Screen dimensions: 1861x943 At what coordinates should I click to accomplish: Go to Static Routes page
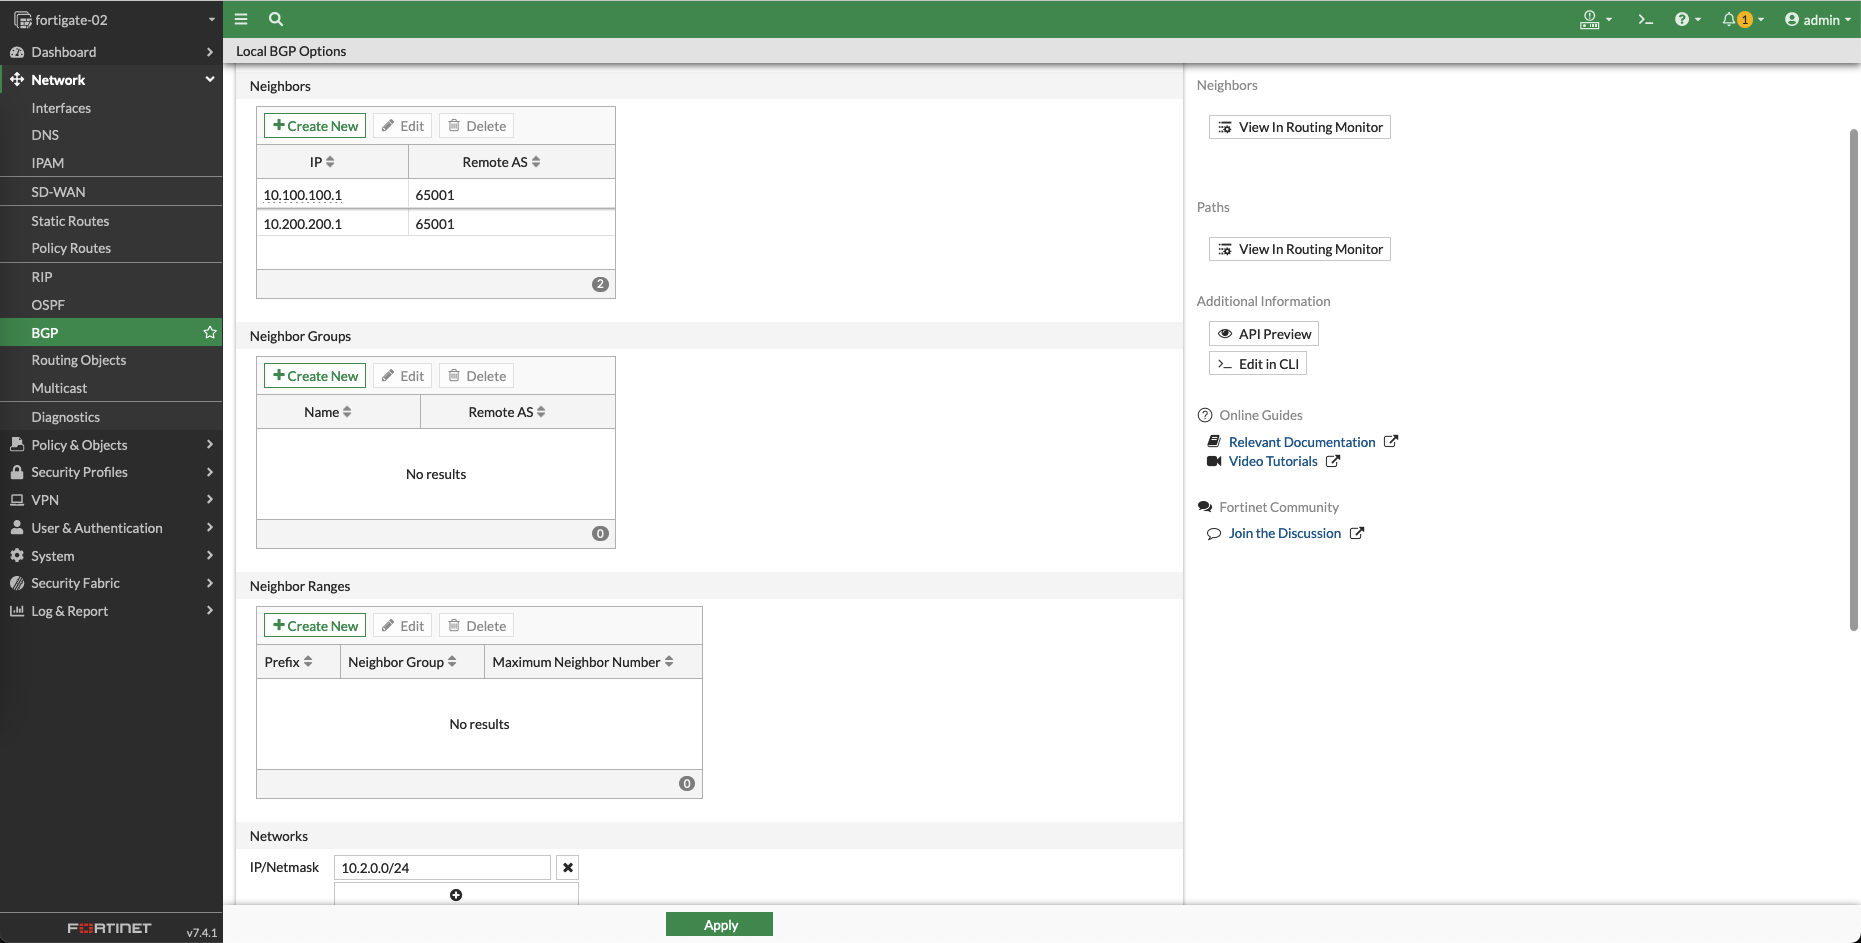point(70,221)
